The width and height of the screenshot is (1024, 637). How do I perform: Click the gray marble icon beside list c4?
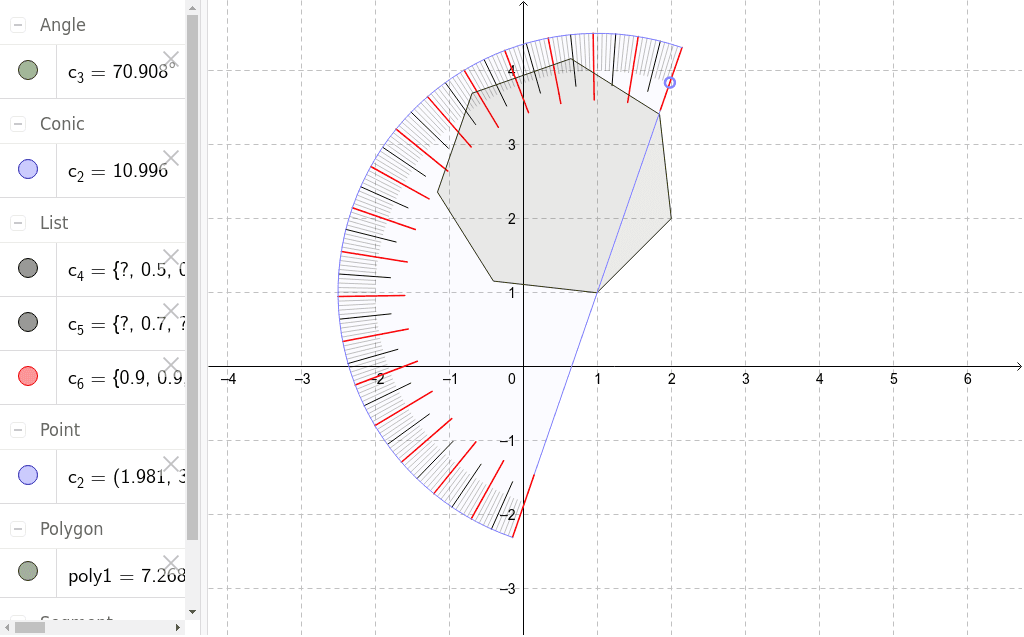coord(28,269)
